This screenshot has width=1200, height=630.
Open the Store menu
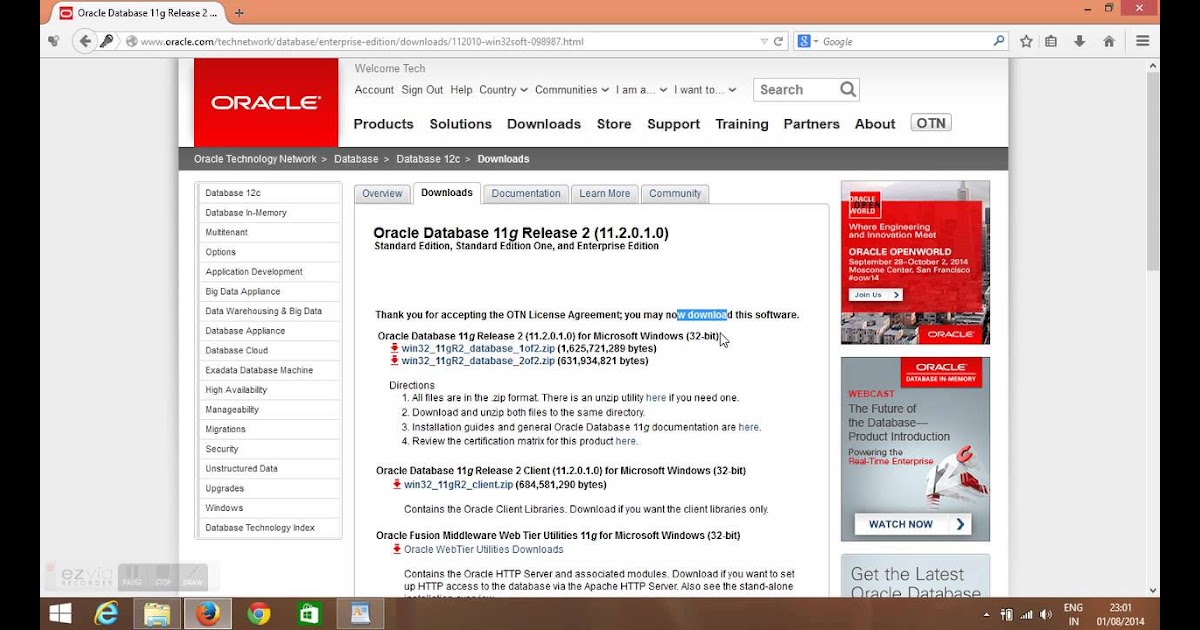click(614, 124)
